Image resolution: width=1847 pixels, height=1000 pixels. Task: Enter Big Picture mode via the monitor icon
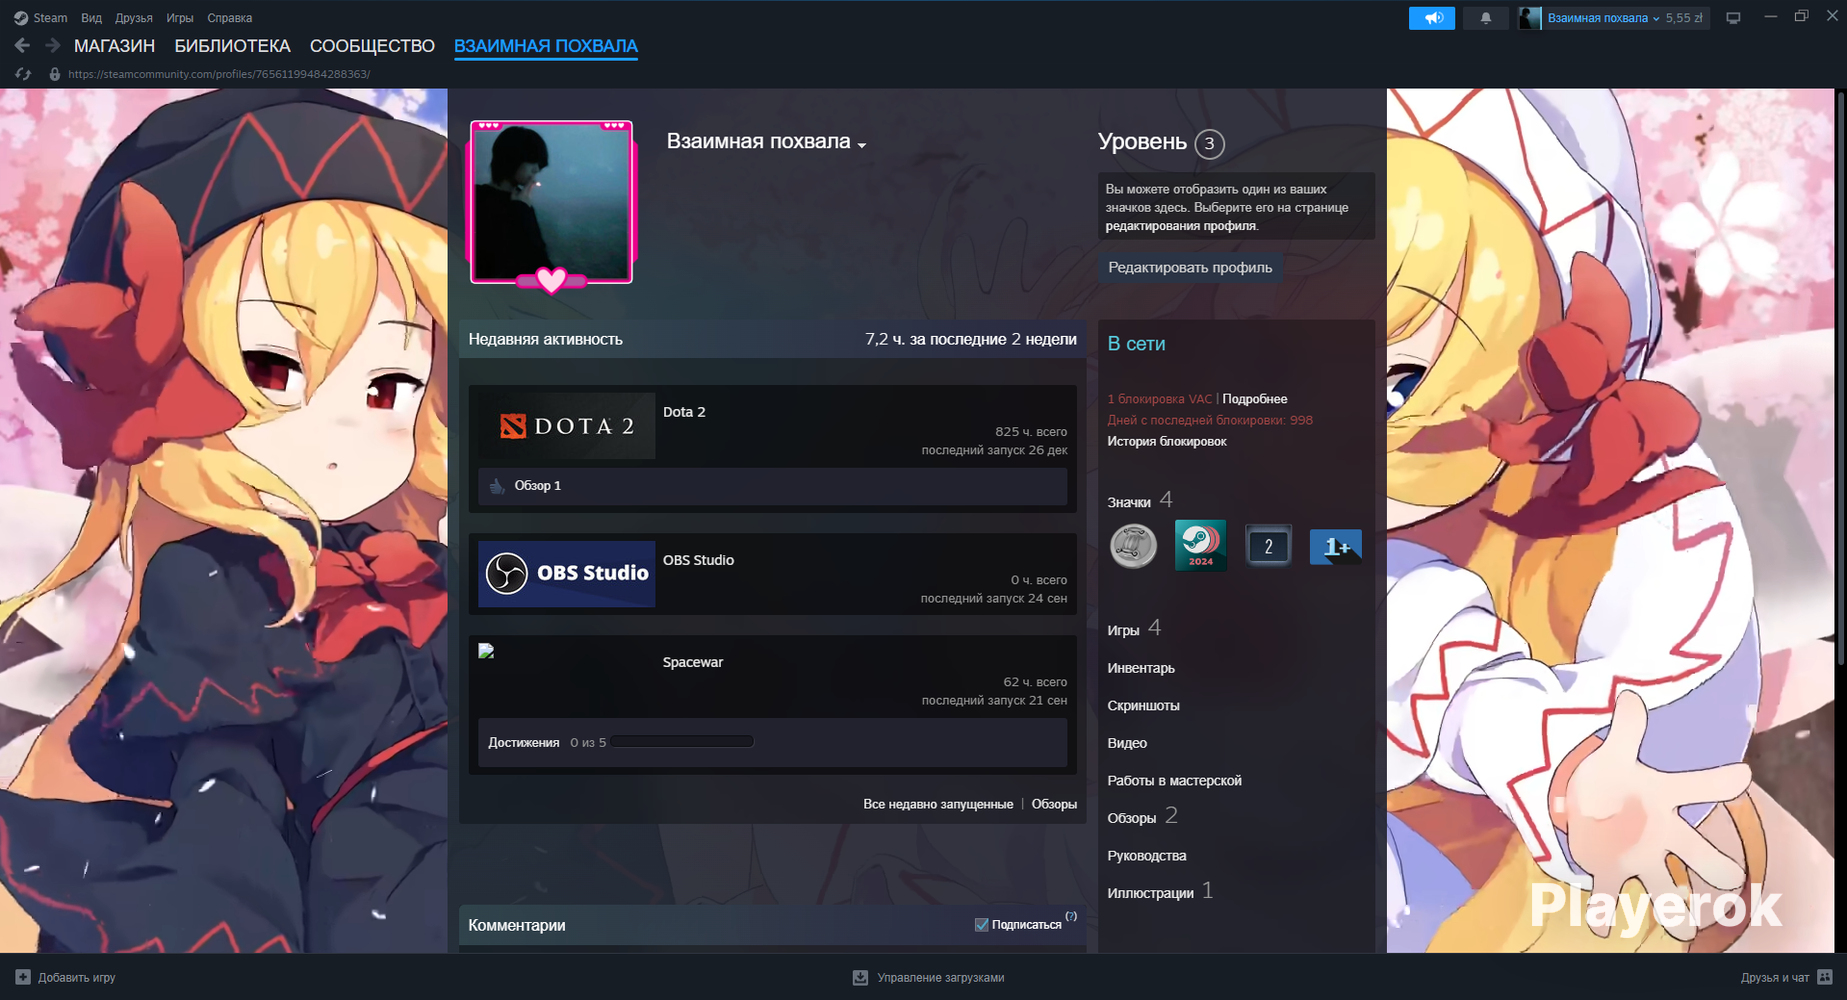[x=1733, y=18]
